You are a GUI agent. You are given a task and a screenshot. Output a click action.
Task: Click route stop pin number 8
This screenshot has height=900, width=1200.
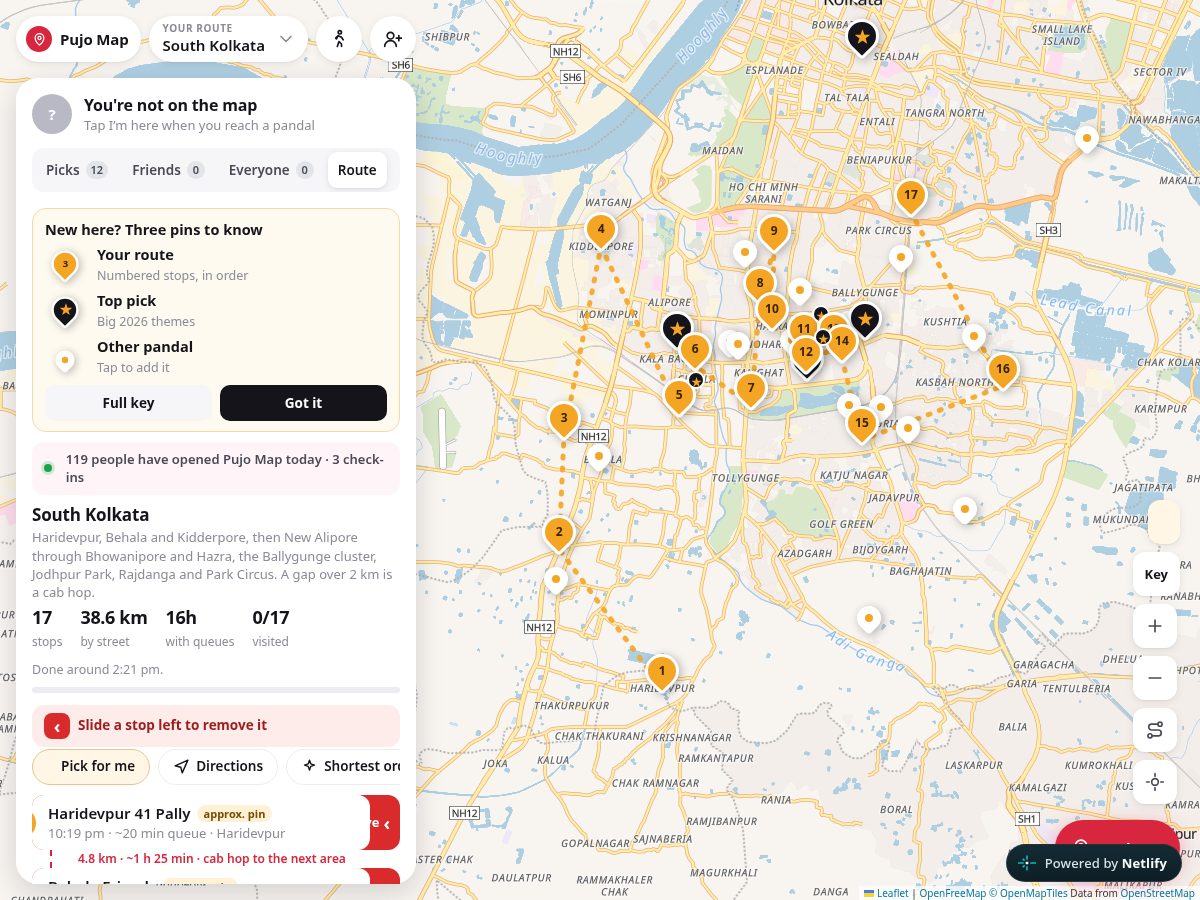coord(760,286)
